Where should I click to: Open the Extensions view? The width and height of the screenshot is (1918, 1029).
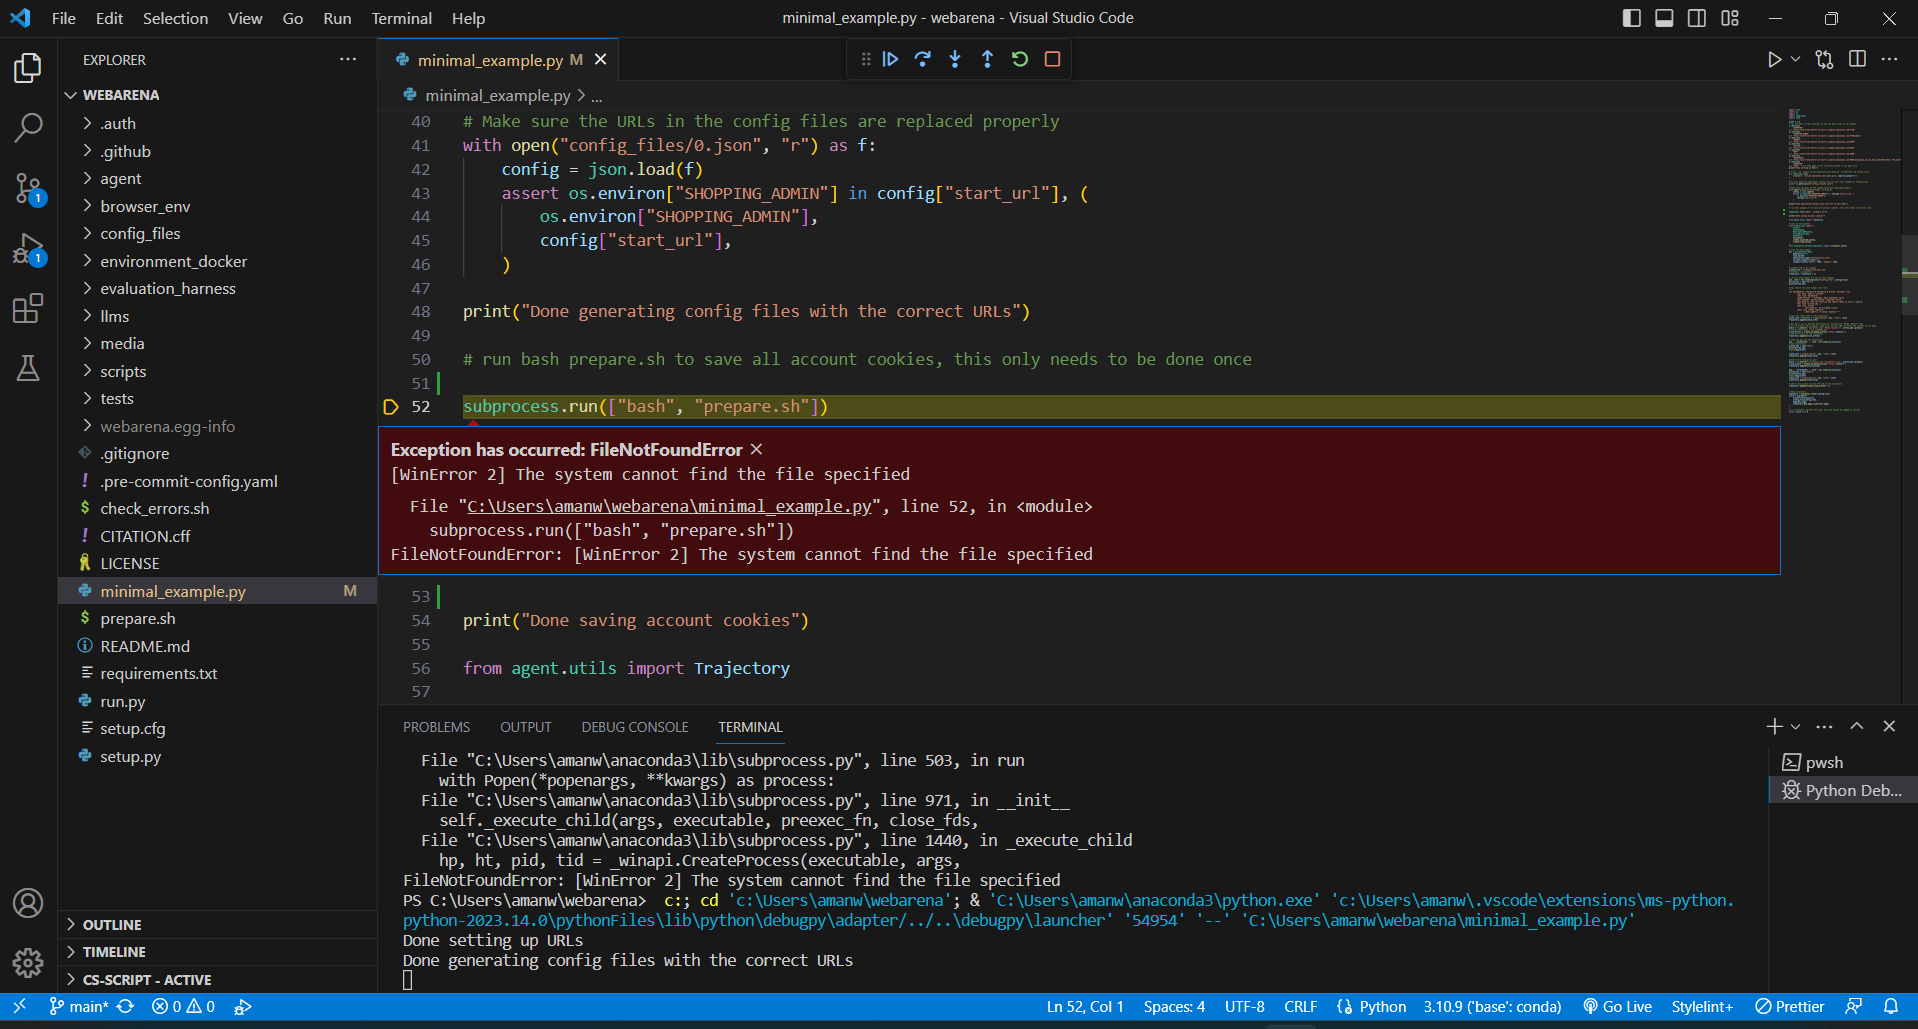28,308
